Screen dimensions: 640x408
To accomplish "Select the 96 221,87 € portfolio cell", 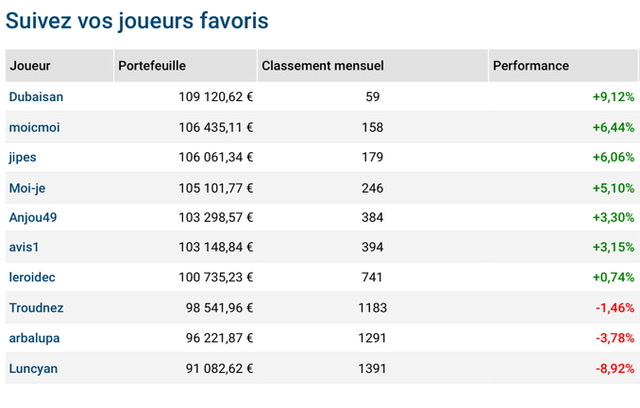I will [219, 338].
